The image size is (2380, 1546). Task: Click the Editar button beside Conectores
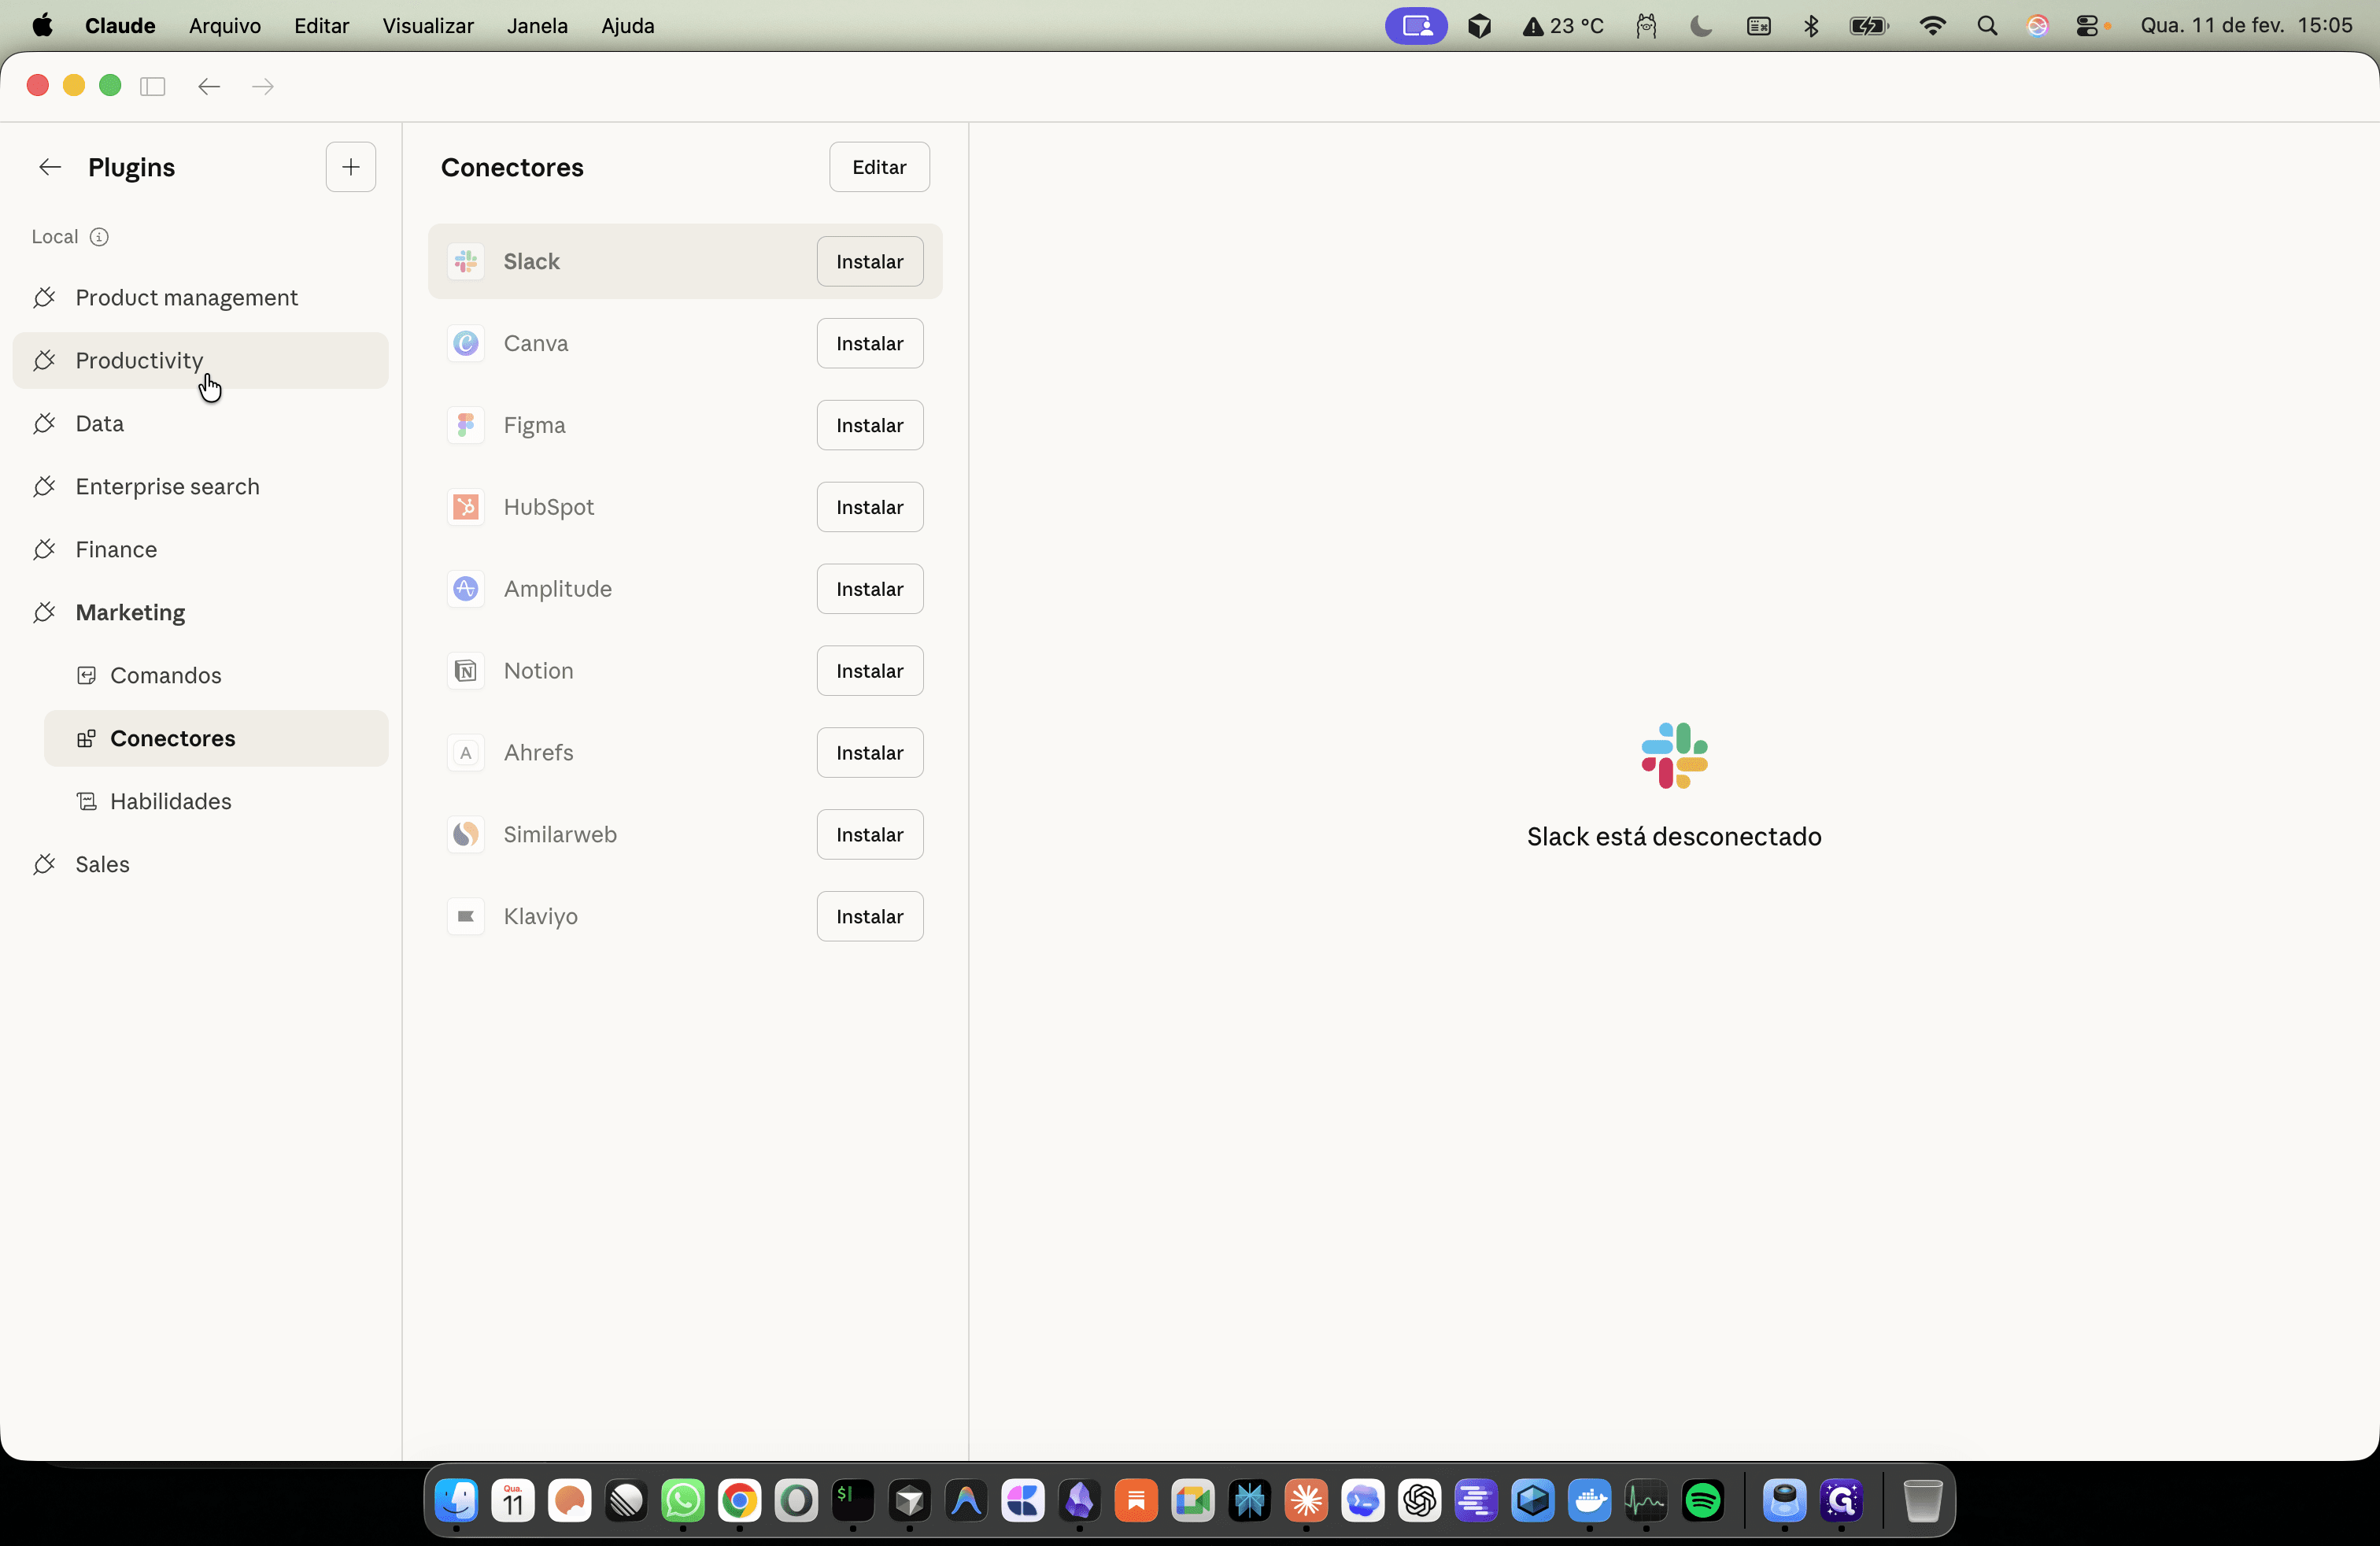pos(879,167)
